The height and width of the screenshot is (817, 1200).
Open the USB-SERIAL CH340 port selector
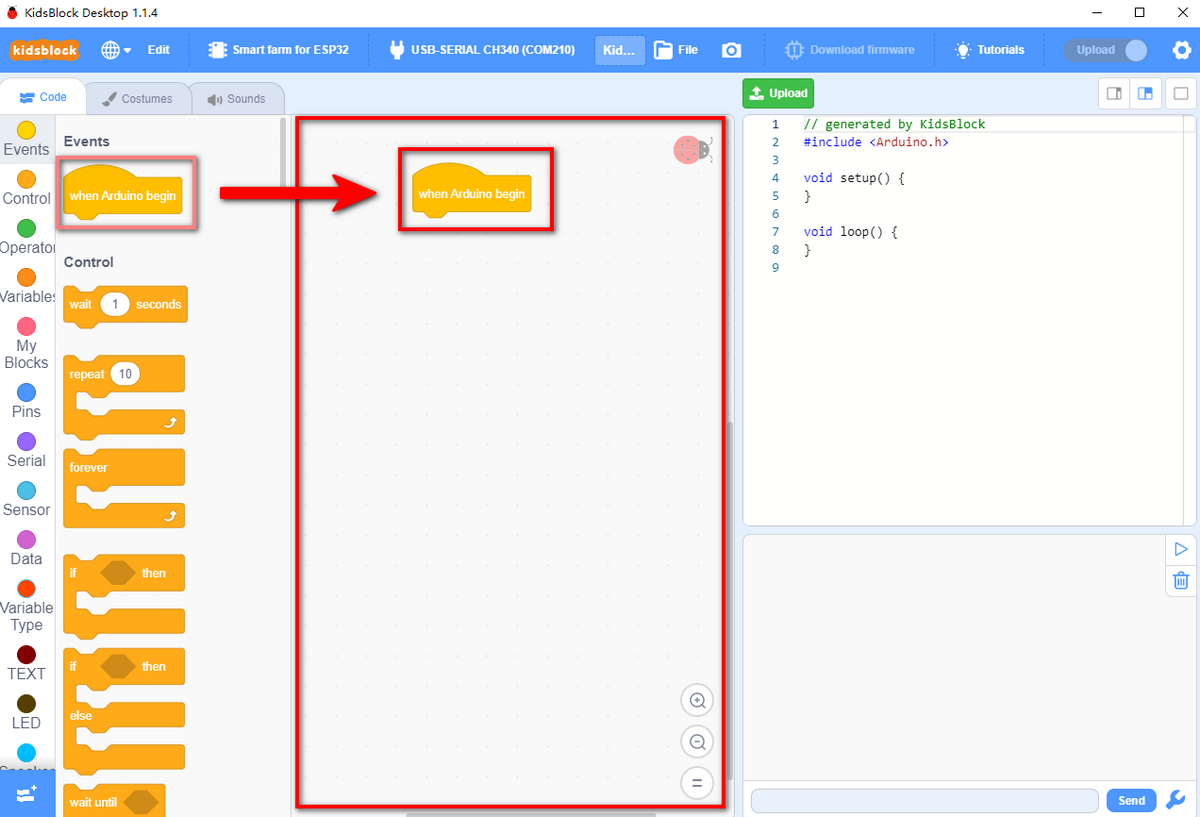pyautogui.click(x=481, y=50)
